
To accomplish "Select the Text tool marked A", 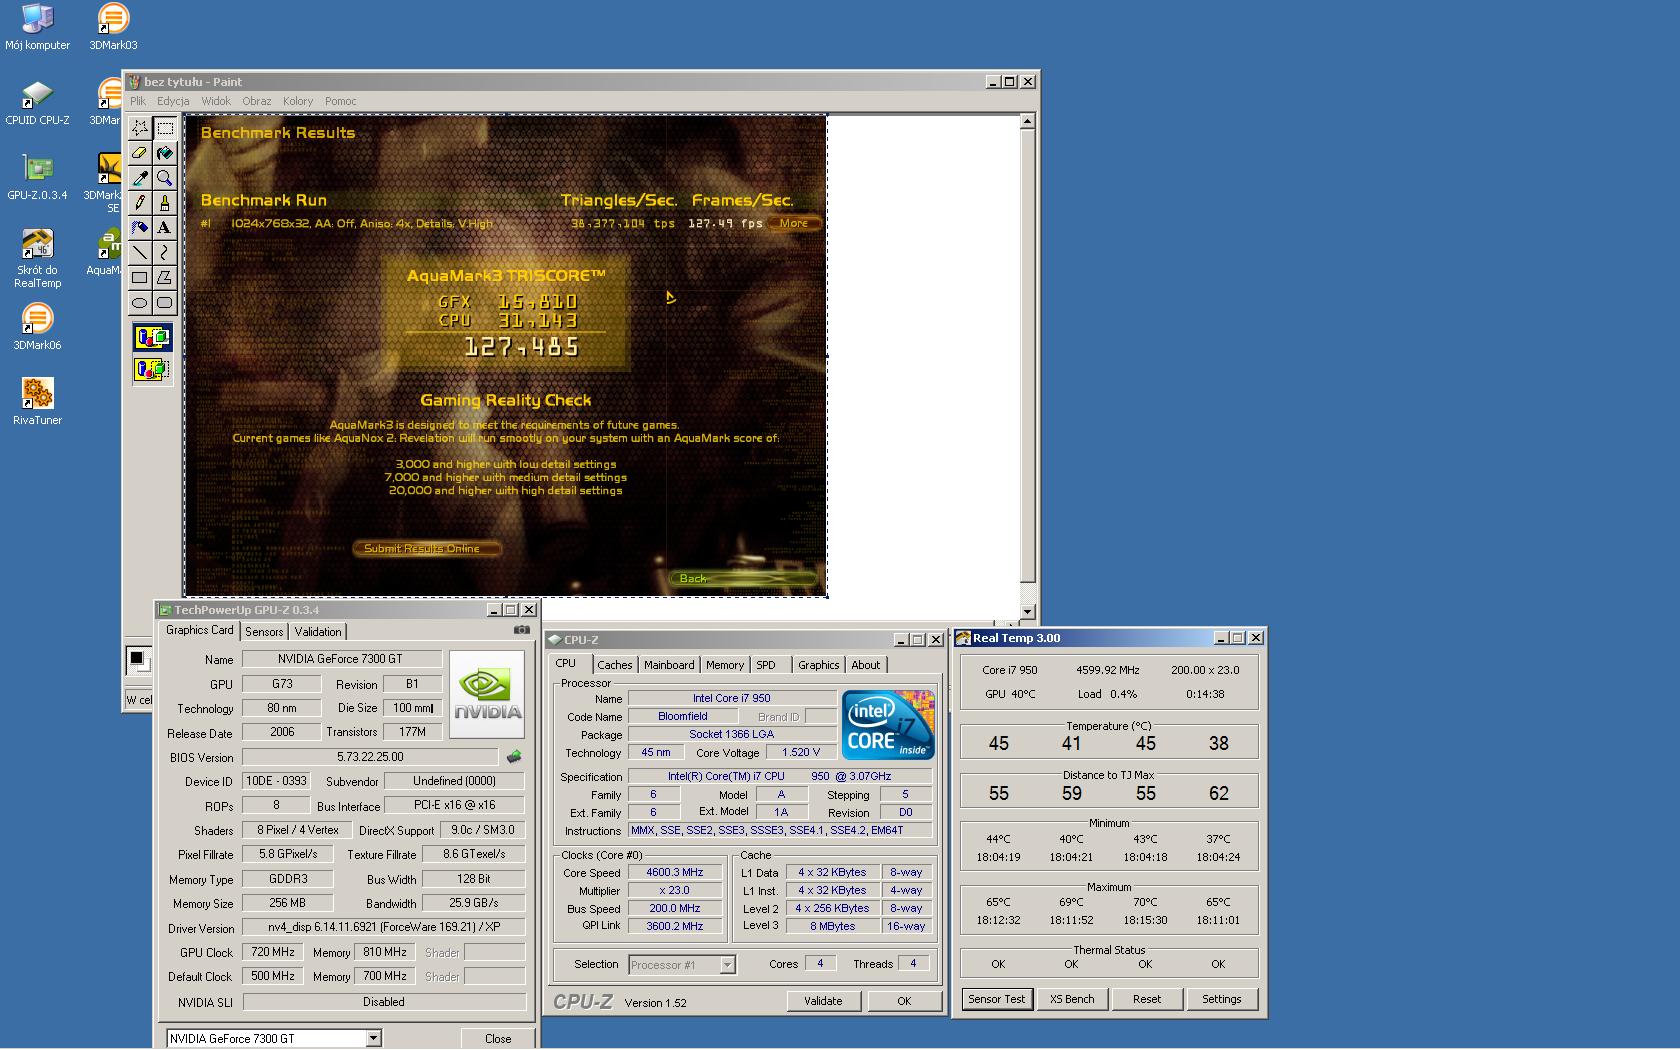I will (165, 228).
